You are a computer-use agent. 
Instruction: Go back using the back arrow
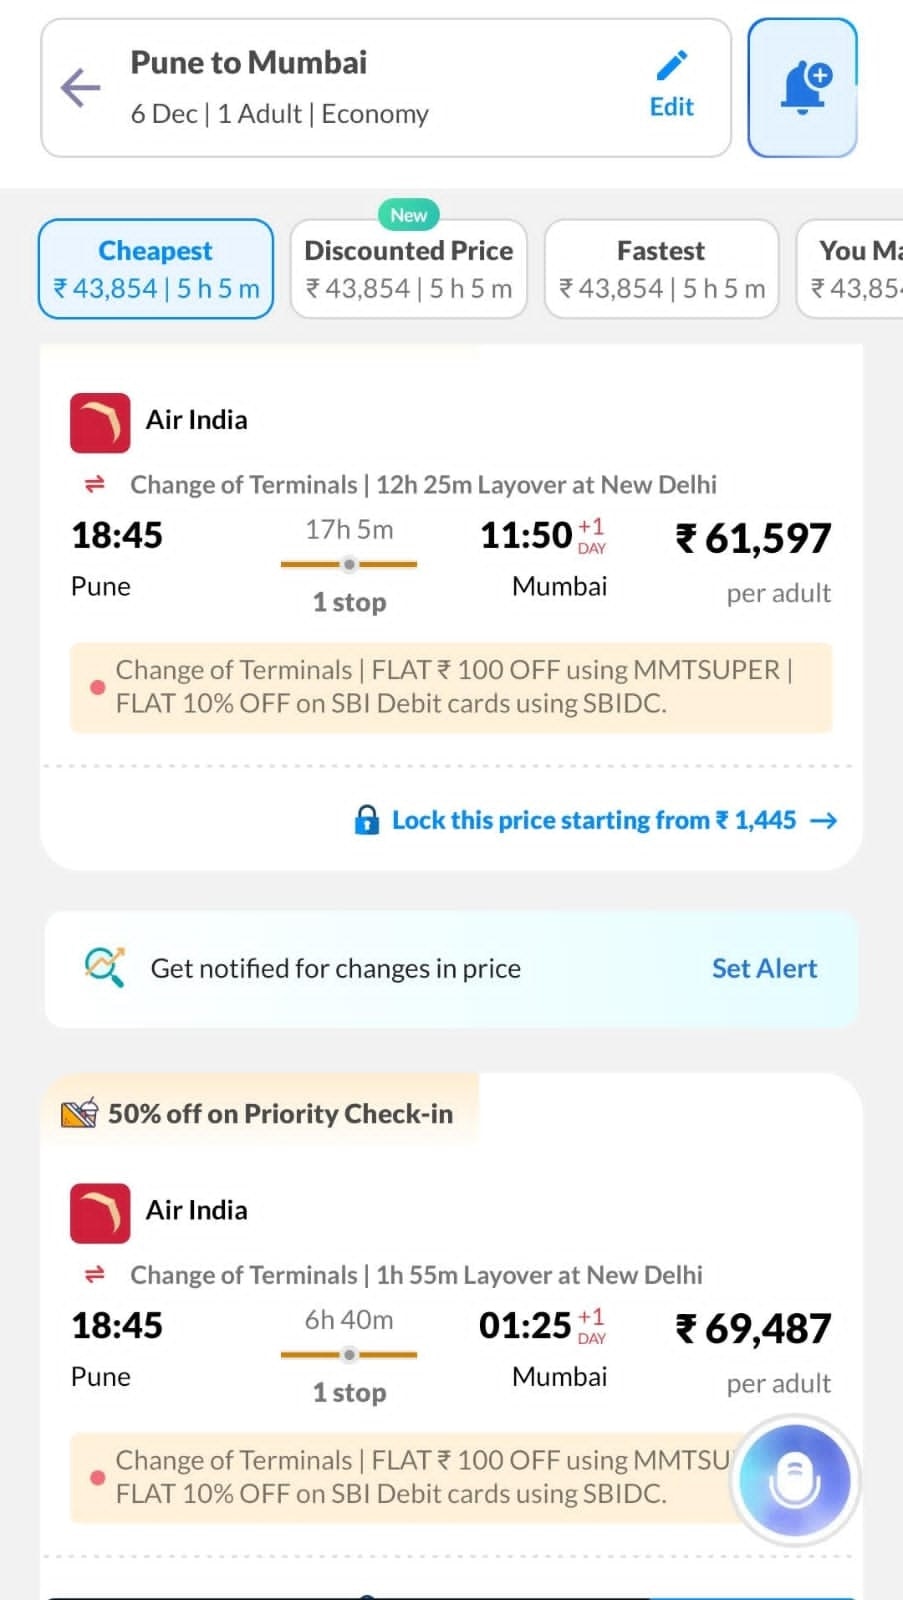coord(79,88)
